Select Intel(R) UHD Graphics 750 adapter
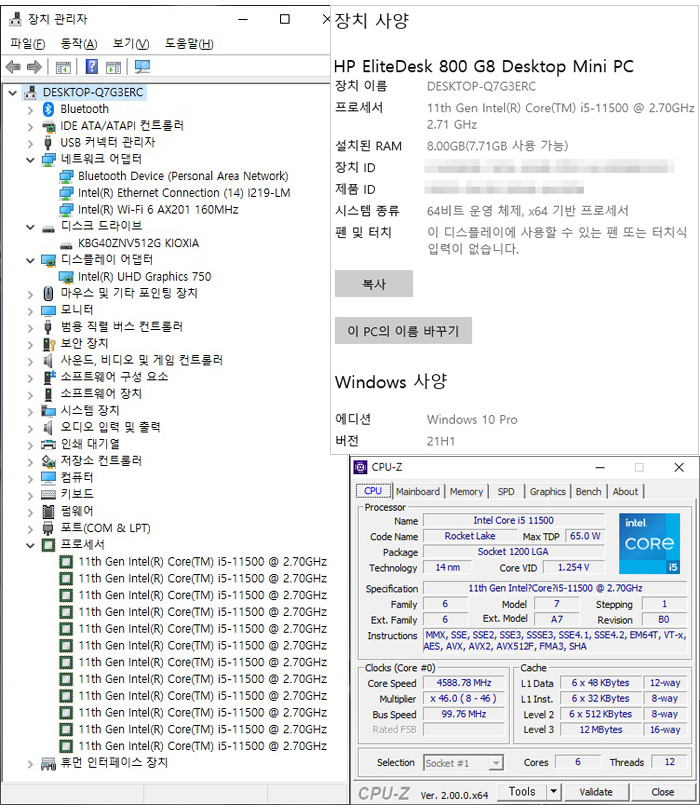This screenshot has height=808, width=700. point(144,277)
